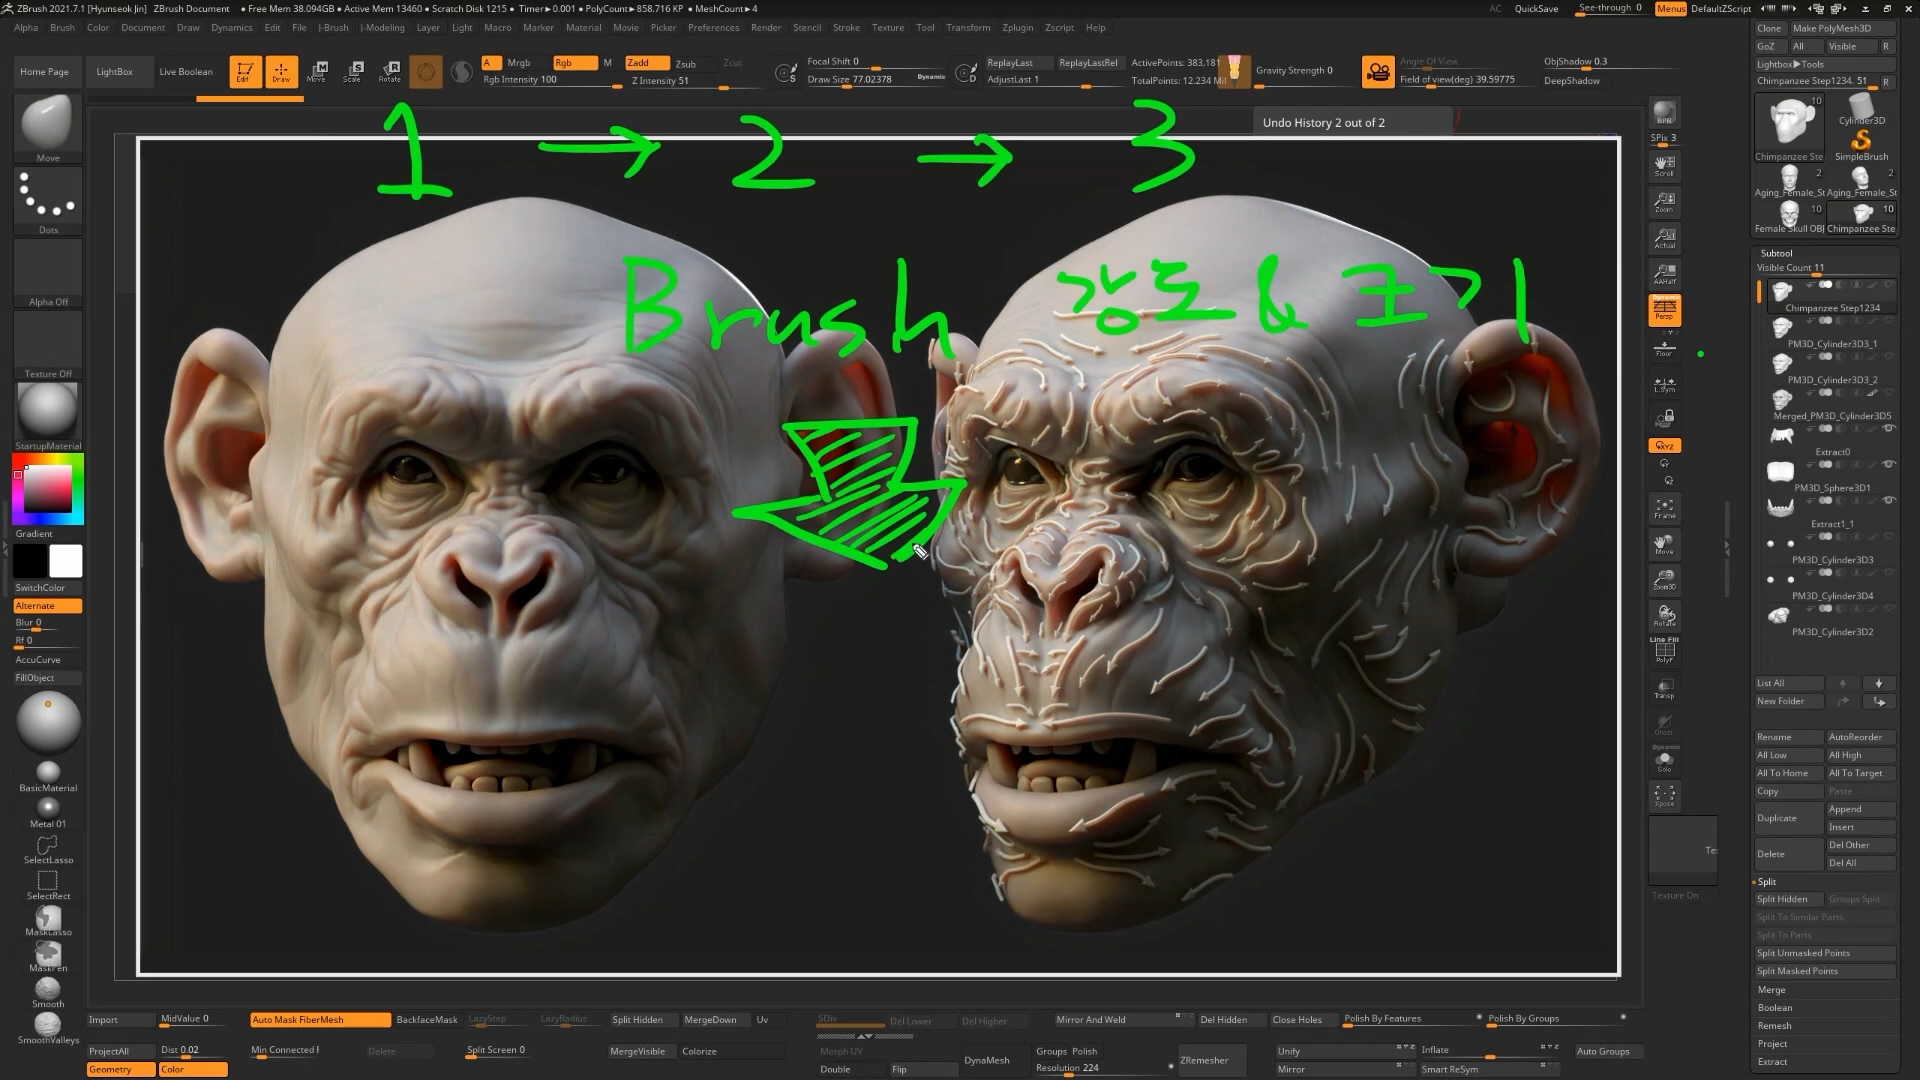Select the Rotate gizmo mode icon
The width and height of the screenshot is (1920, 1080).
pyautogui.click(x=390, y=71)
